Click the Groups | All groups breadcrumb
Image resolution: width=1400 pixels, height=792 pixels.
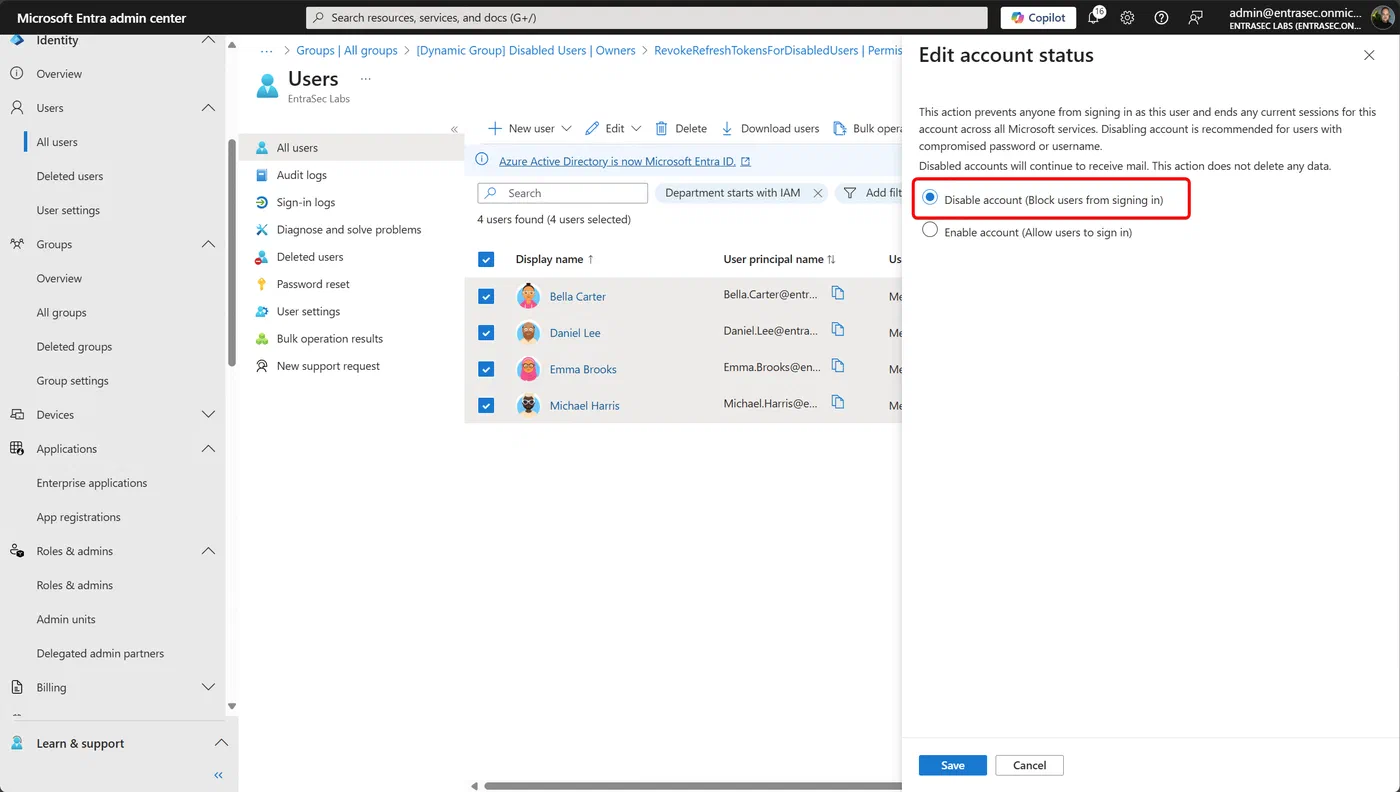pos(347,50)
